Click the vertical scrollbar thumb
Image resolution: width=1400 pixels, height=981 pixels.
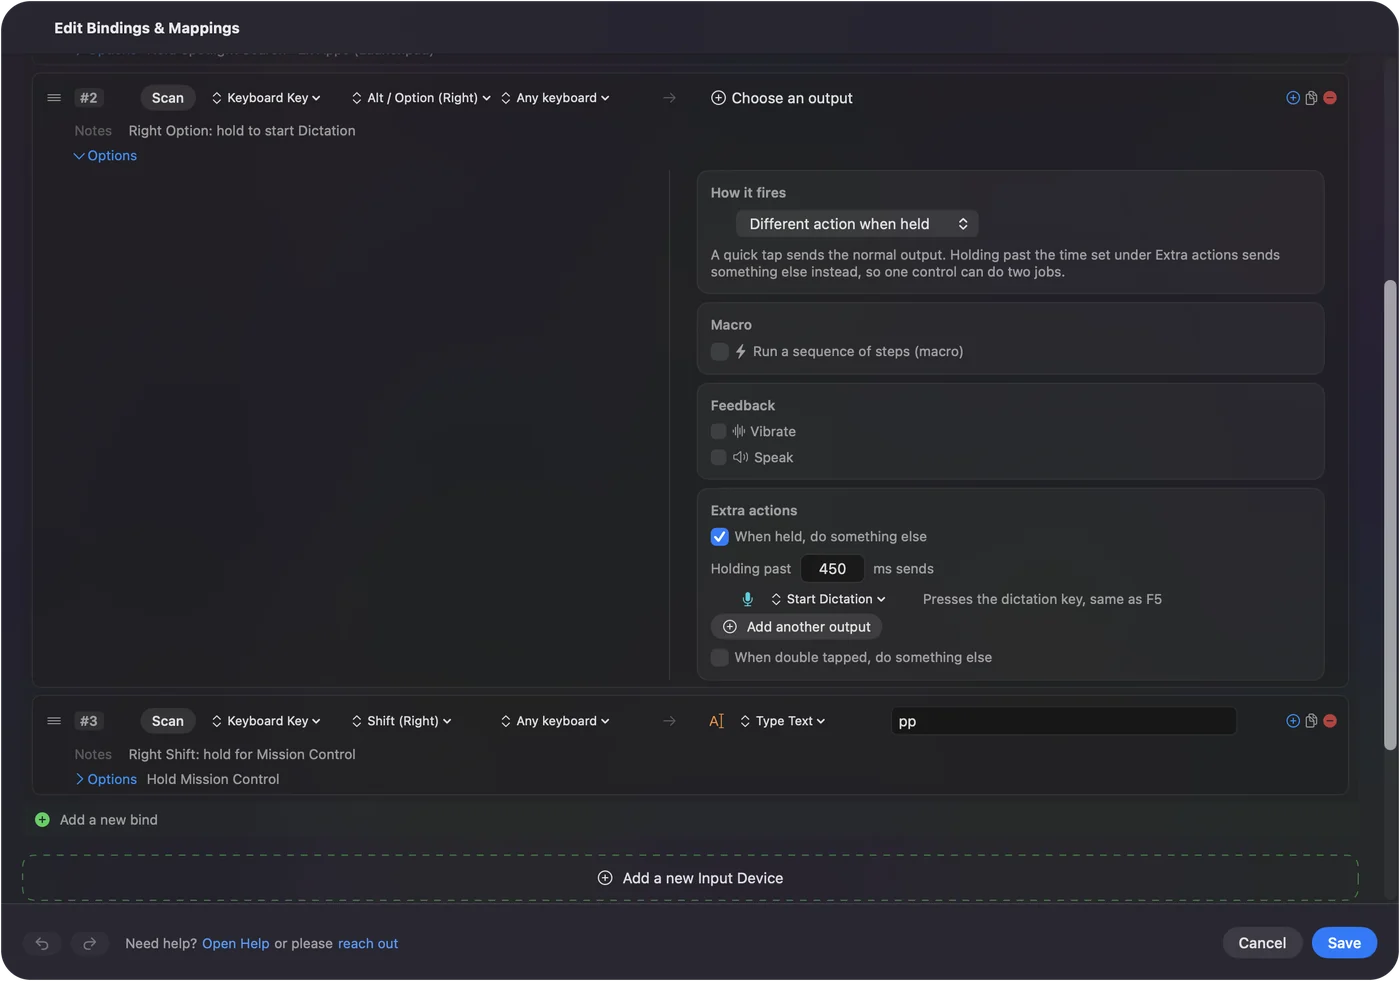click(x=1389, y=515)
